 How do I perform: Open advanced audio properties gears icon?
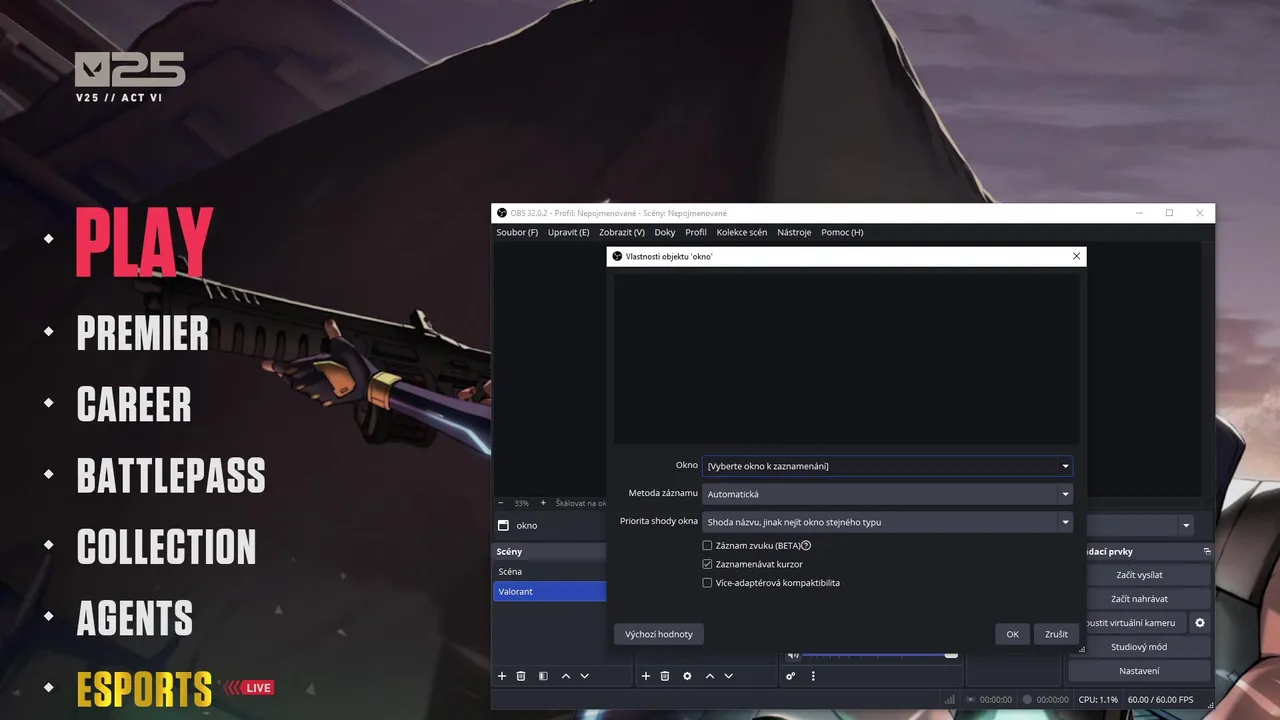pos(790,676)
